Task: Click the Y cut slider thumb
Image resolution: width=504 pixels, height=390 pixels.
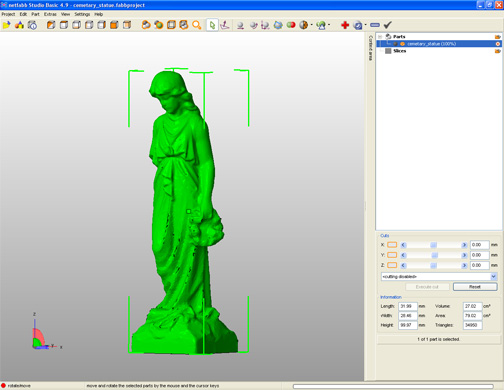Action: (x=434, y=255)
